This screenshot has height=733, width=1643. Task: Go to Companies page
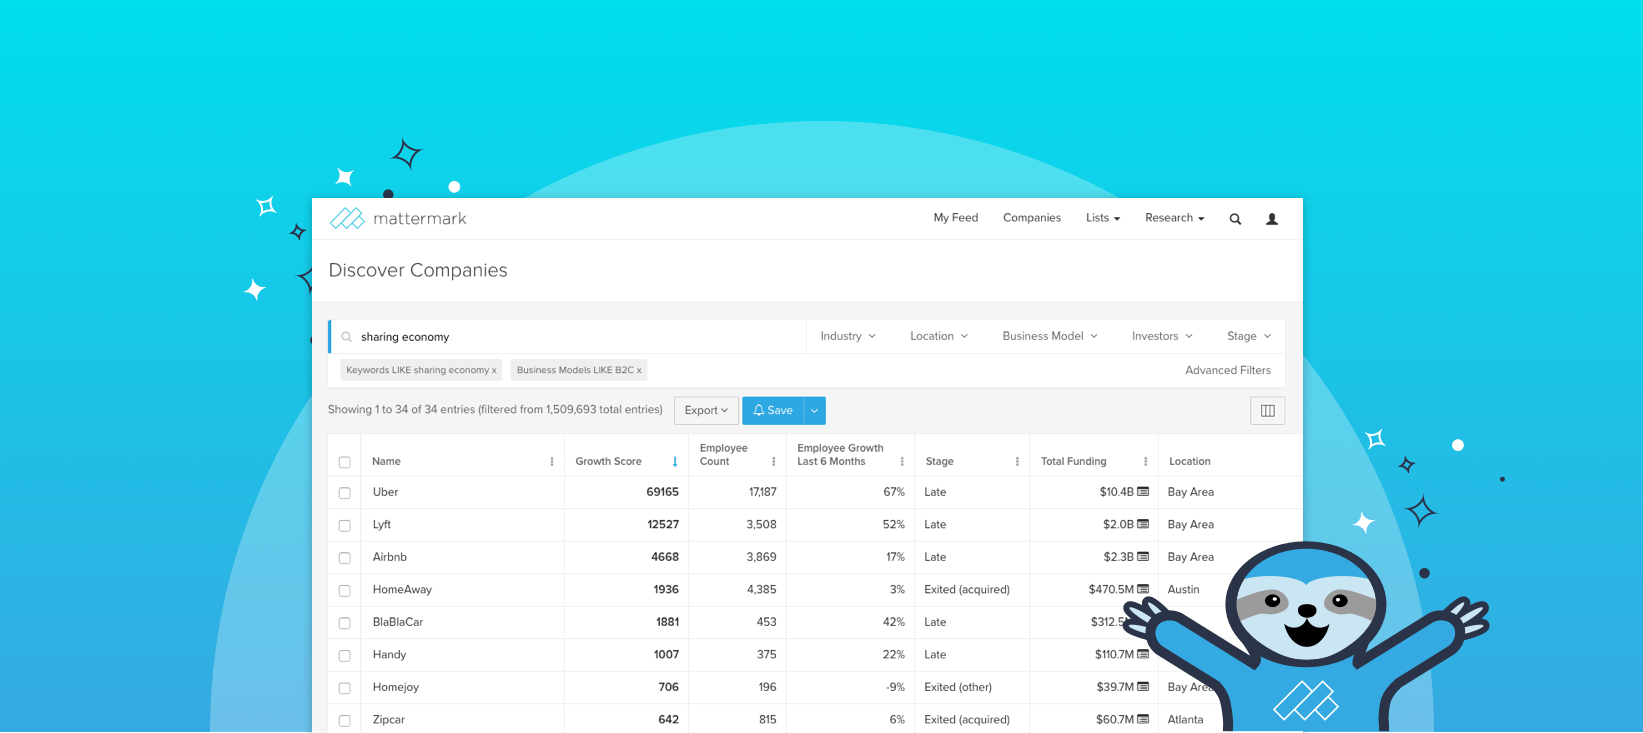(1032, 218)
